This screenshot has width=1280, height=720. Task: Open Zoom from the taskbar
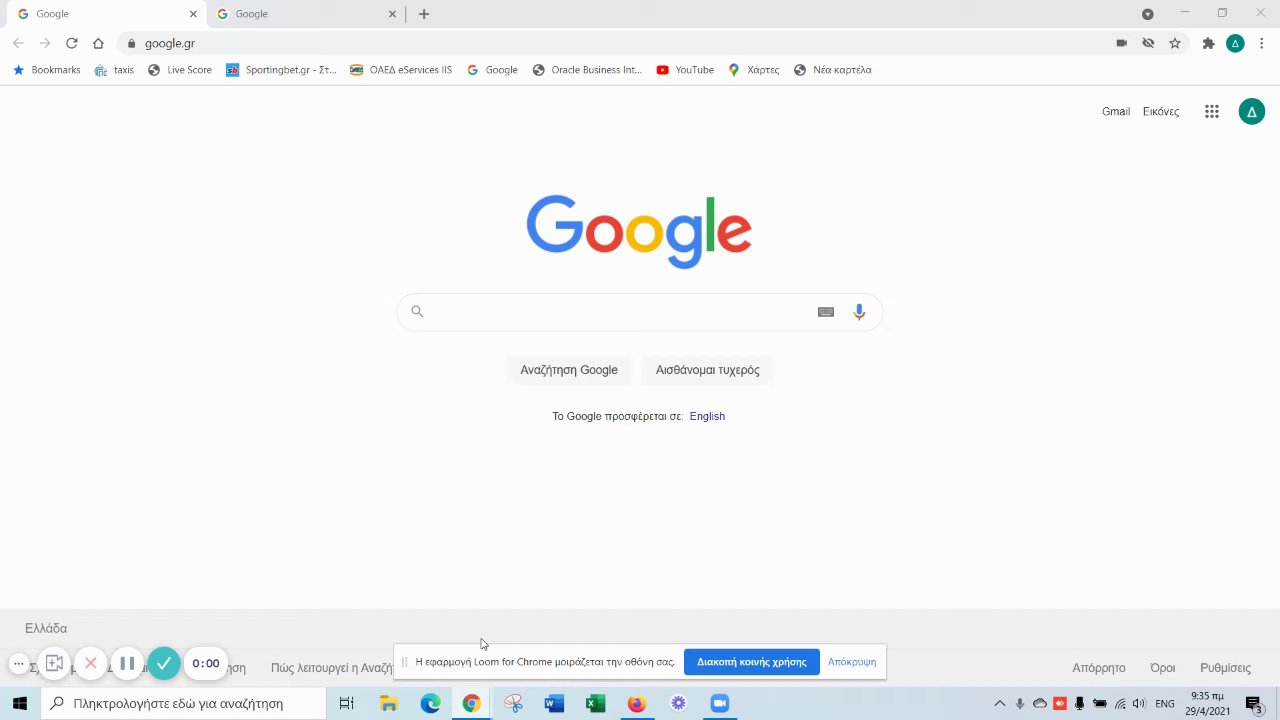tap(719, 704)
